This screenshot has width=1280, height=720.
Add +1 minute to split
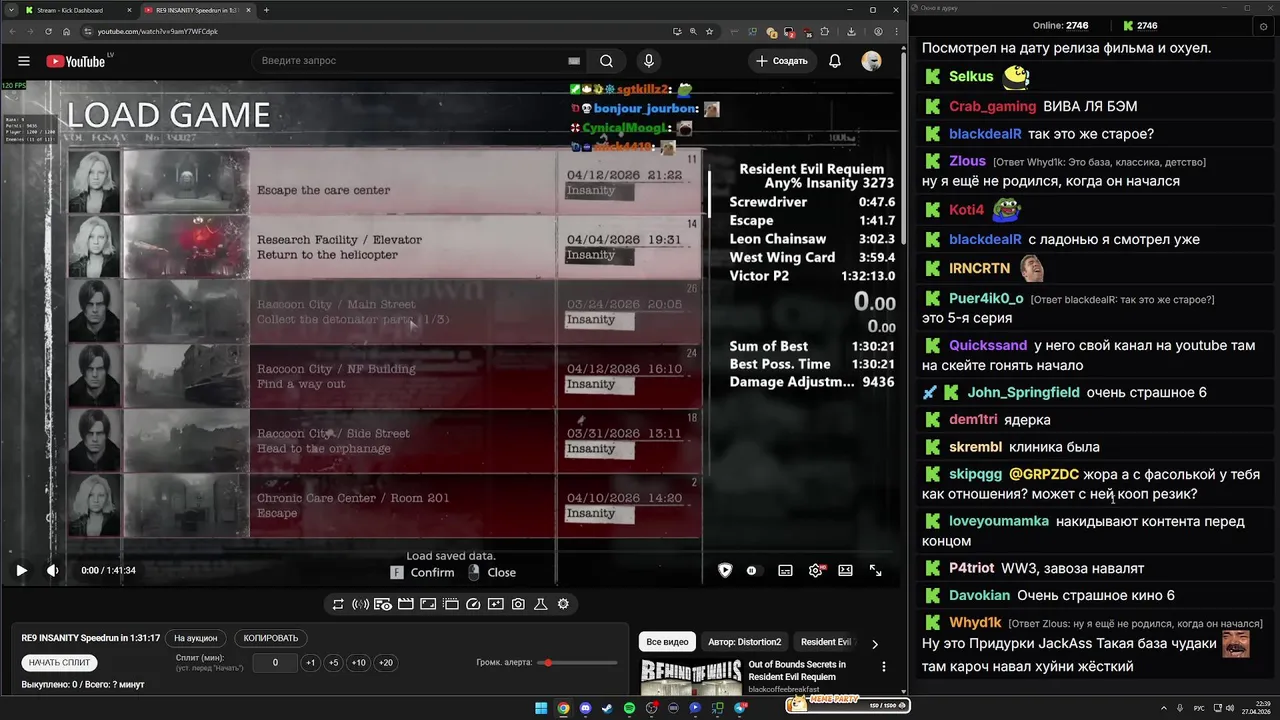click(x=310, y=663)
